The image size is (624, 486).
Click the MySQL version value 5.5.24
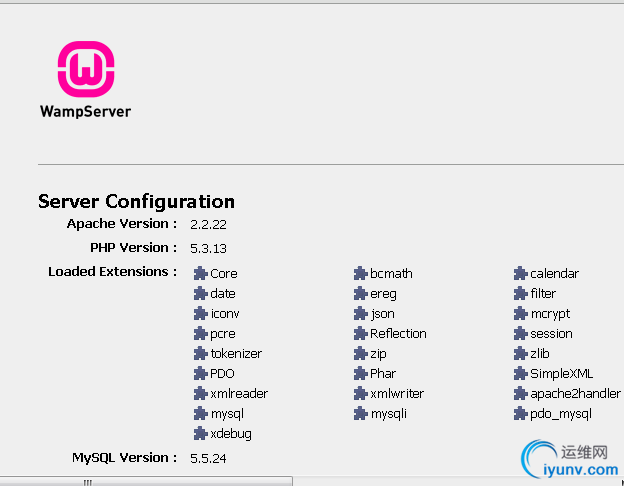click(208, 459)
